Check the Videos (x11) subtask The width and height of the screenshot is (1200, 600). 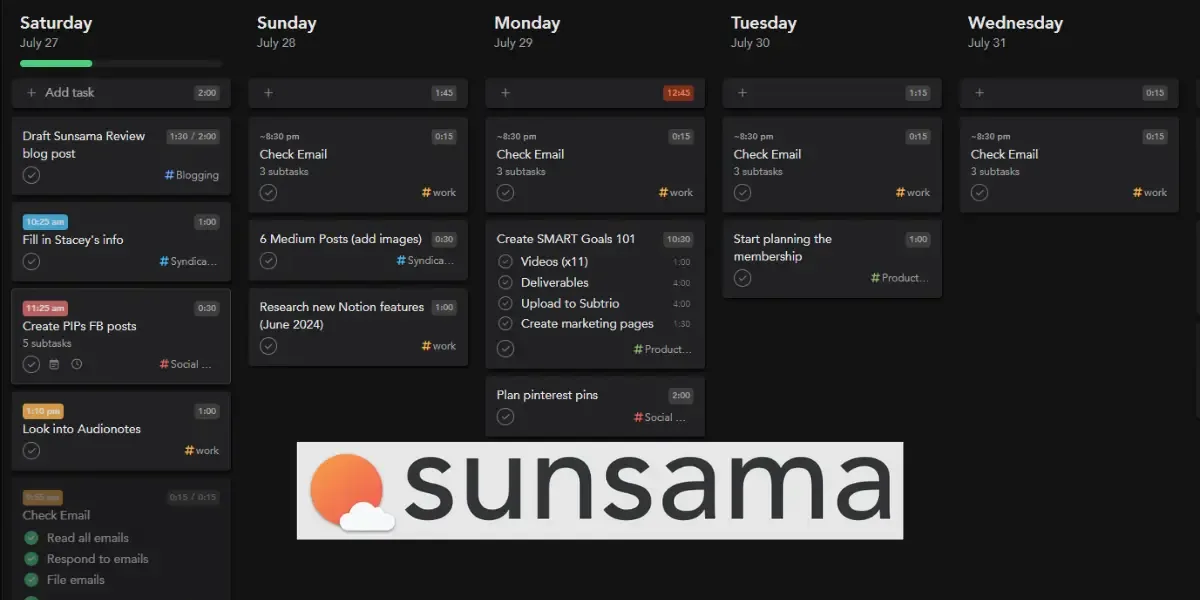click(x=505, y=262)
